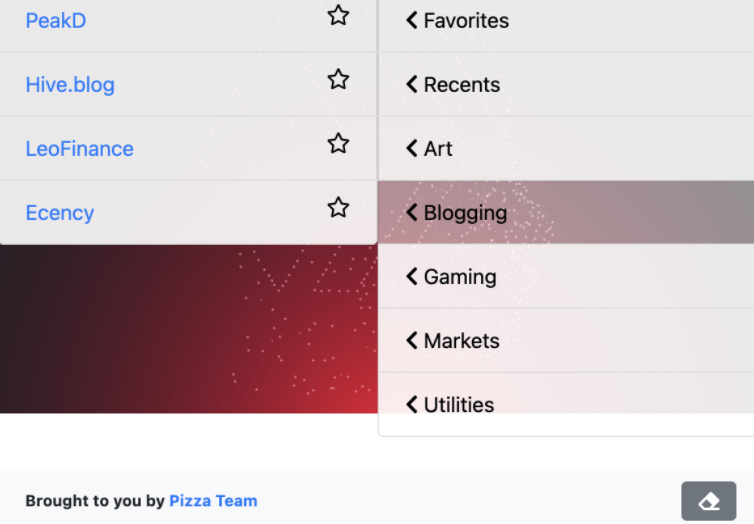Open the Markets category
Image resolution: width=754 pixels, height=524 pixels.
[x=566, y=340]
